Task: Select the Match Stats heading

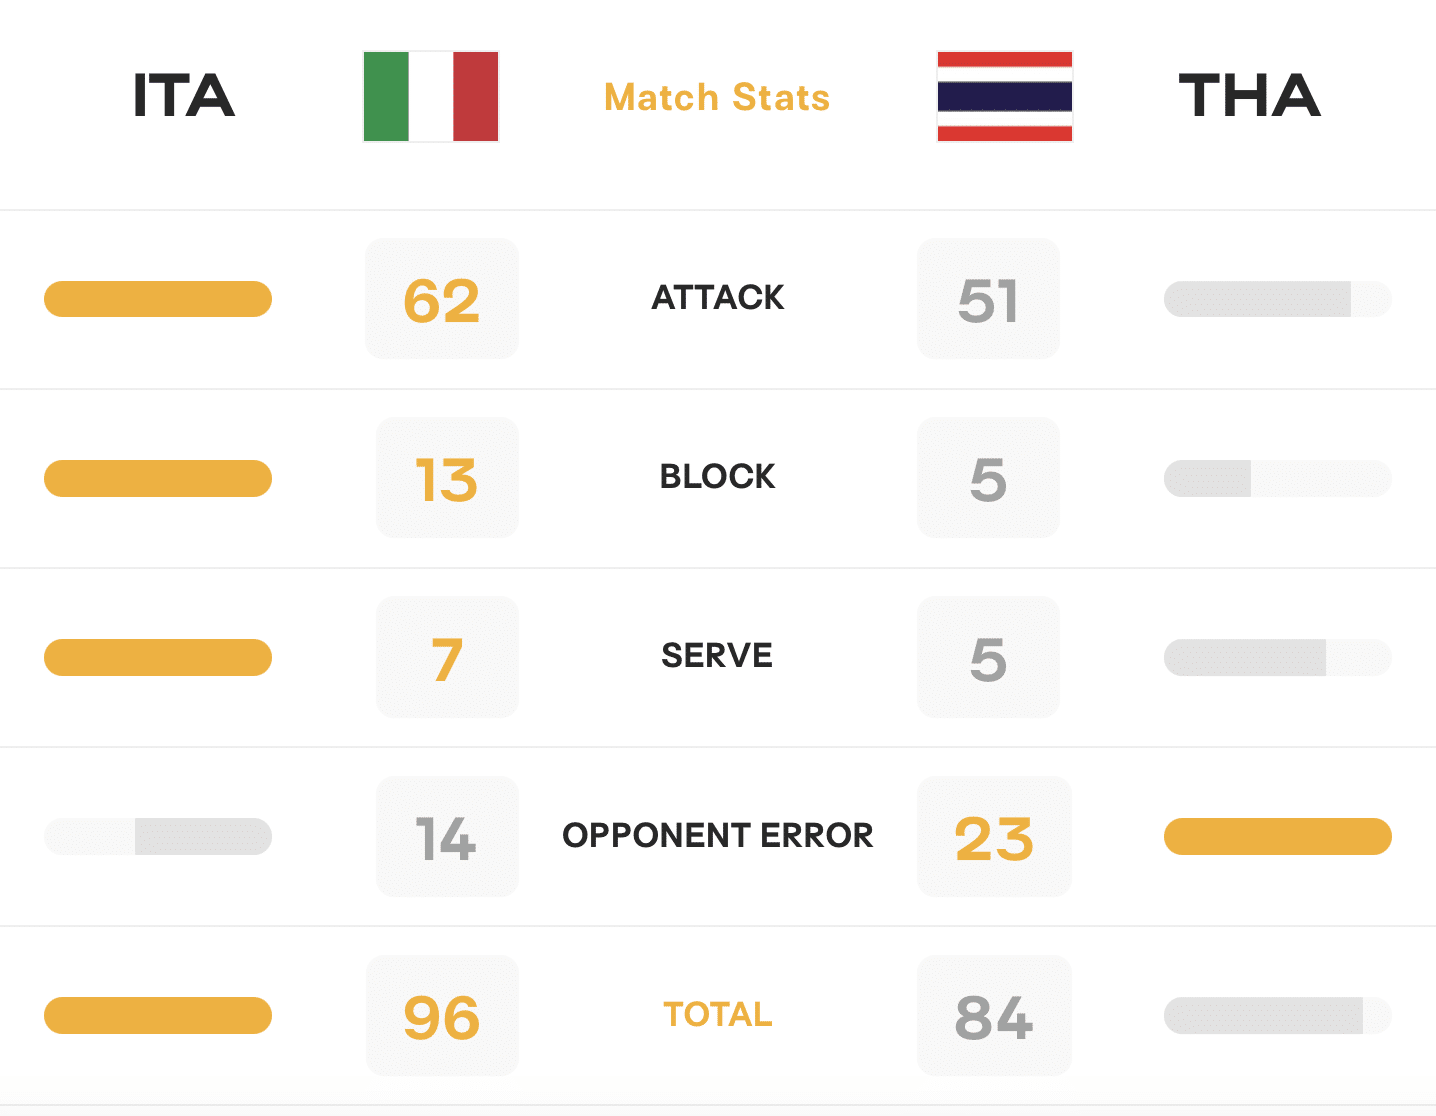Action: 717,98
